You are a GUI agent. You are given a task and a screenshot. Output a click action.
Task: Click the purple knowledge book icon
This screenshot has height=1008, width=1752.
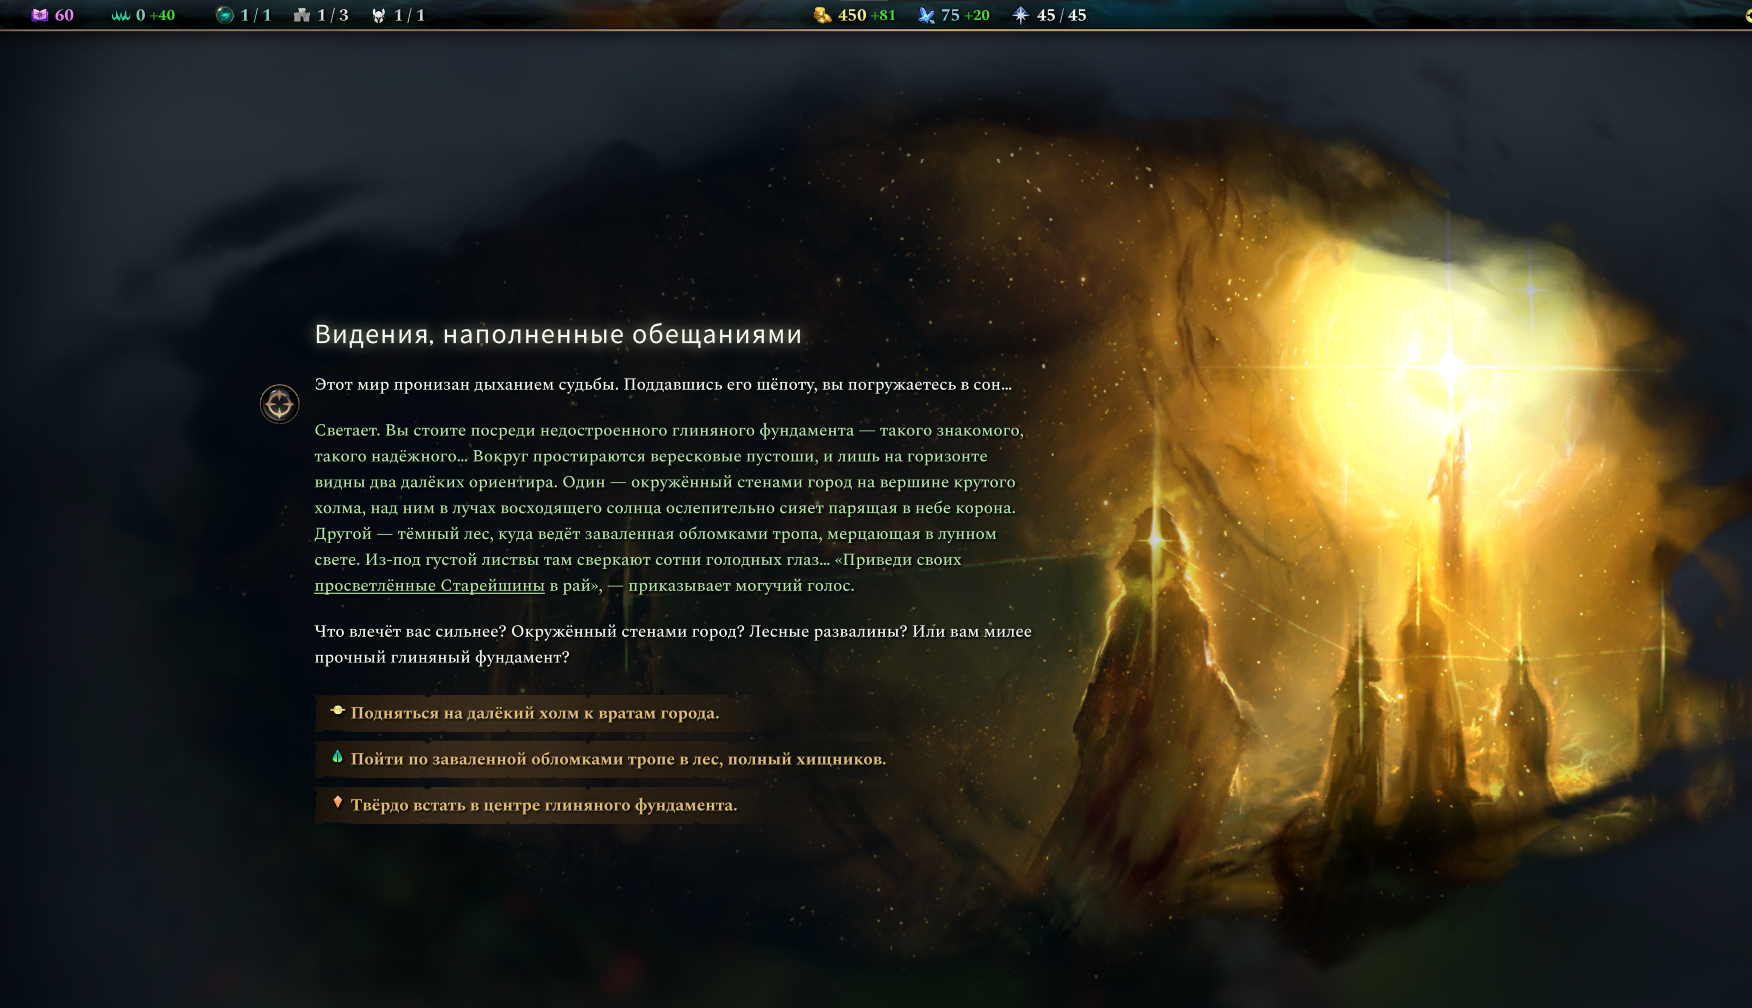(40, 15)
